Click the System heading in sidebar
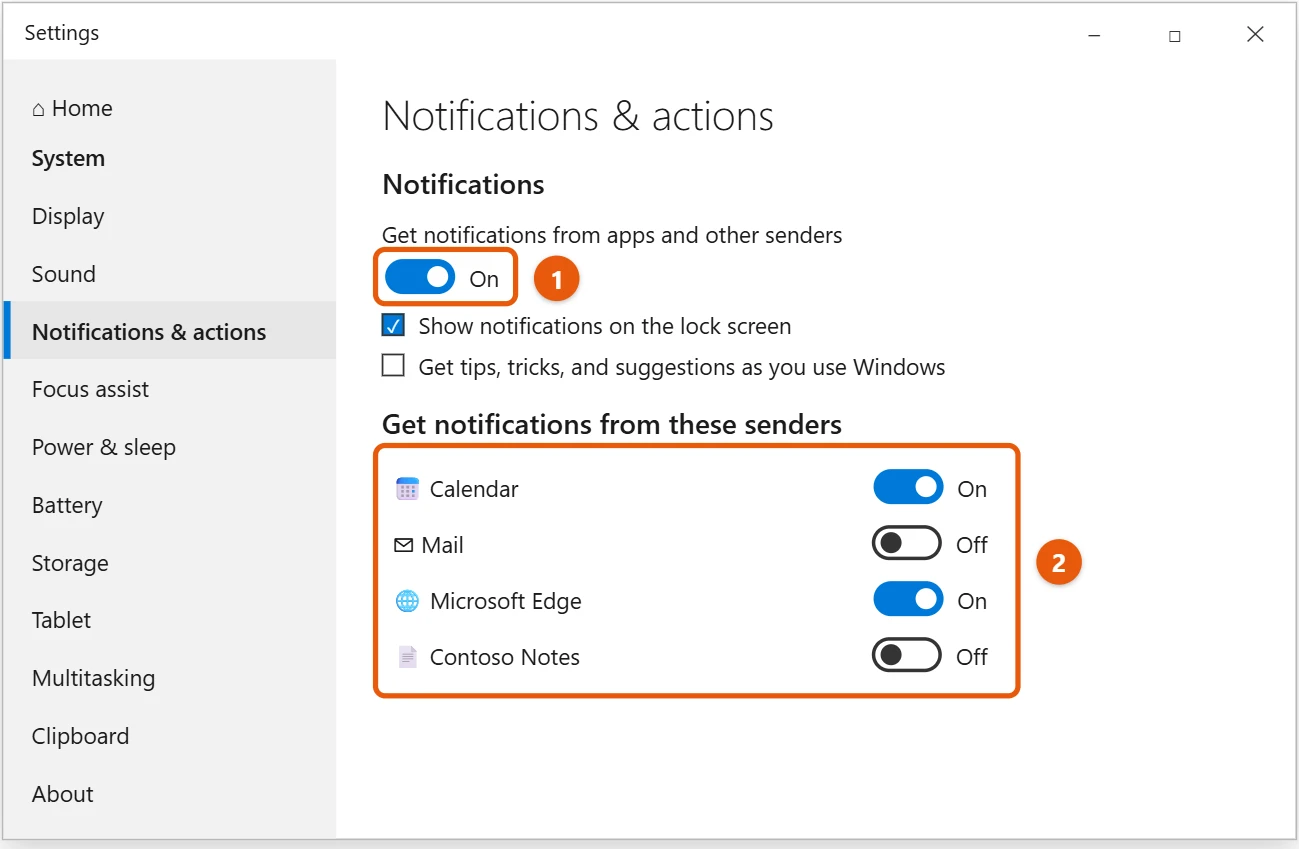 [68, 158]
